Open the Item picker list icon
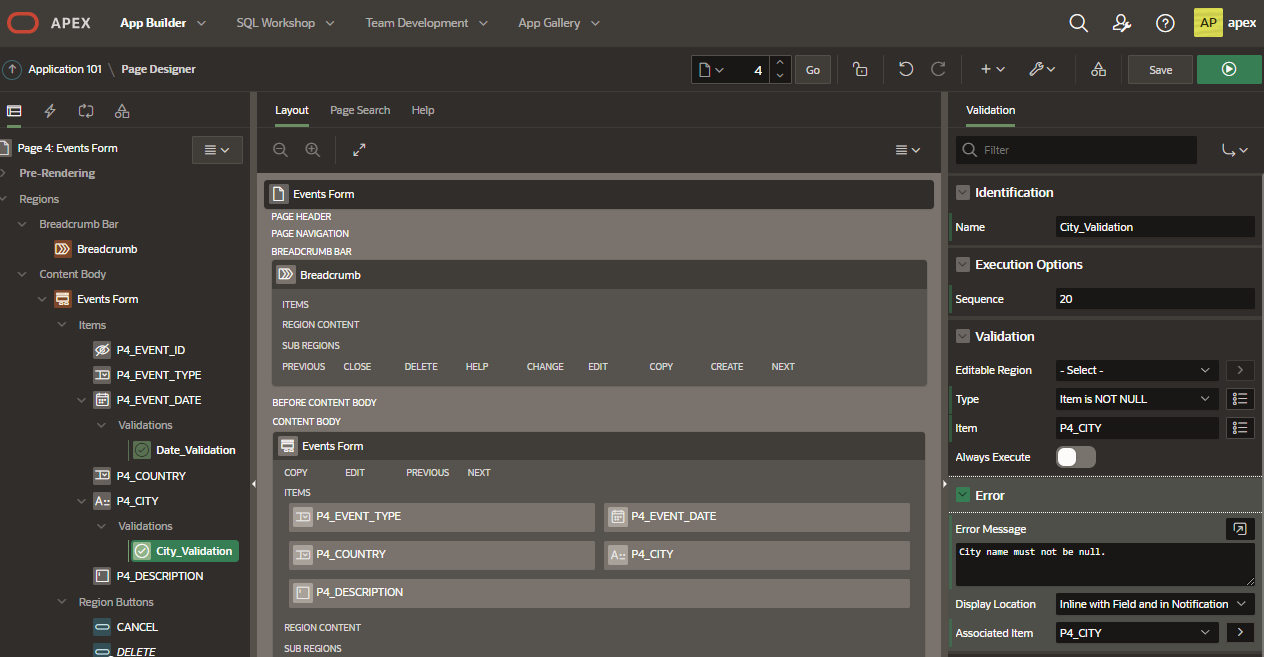The width and height of the screenshot is (1264, 657). pyautogui.click(x=1240, y=428)
